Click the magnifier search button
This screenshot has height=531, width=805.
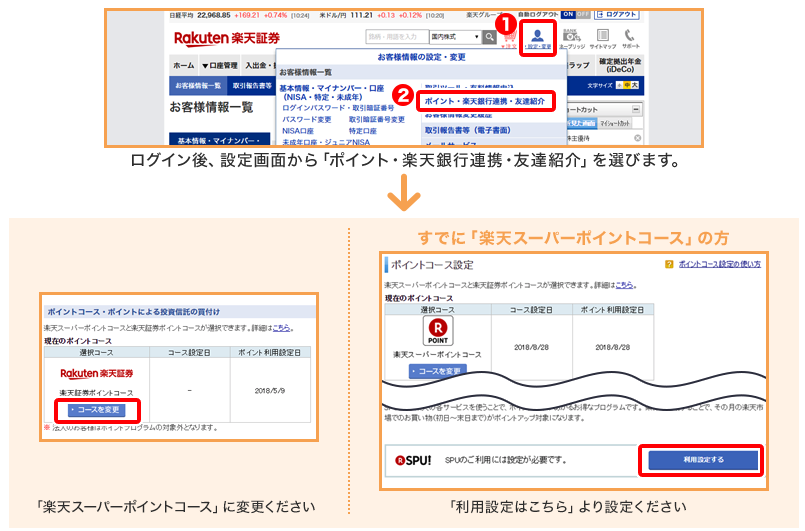(x=490, y=36)
